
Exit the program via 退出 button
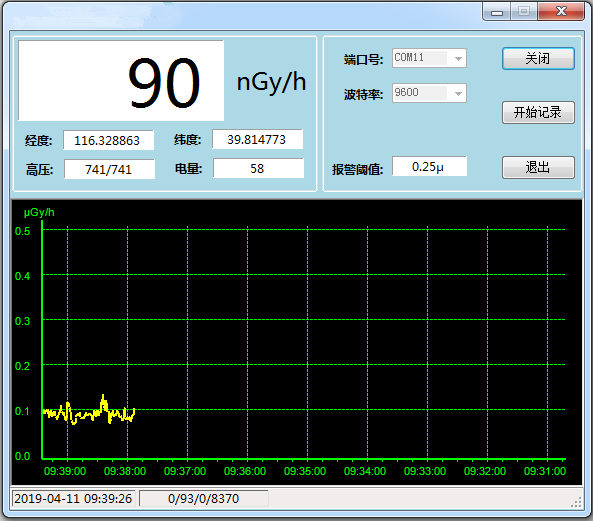(x=538, y=167)
